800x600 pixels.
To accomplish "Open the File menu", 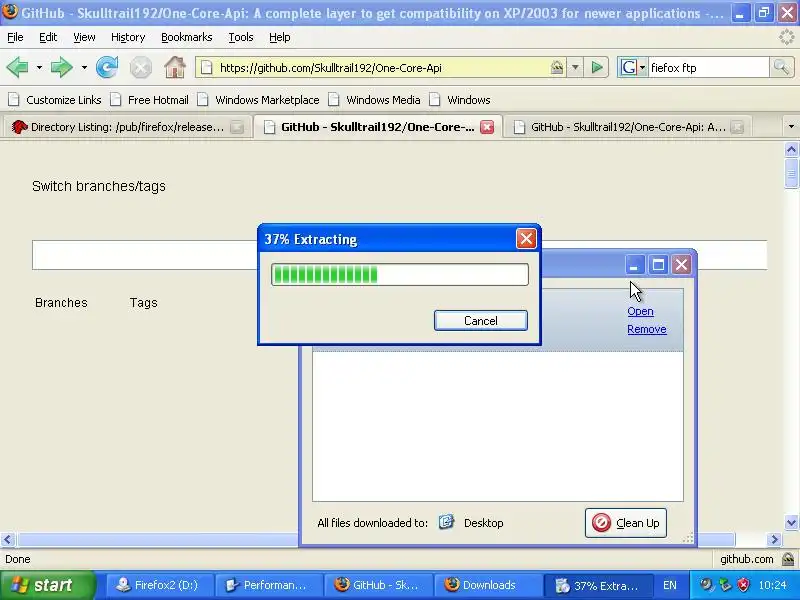I will pos(15,37).
